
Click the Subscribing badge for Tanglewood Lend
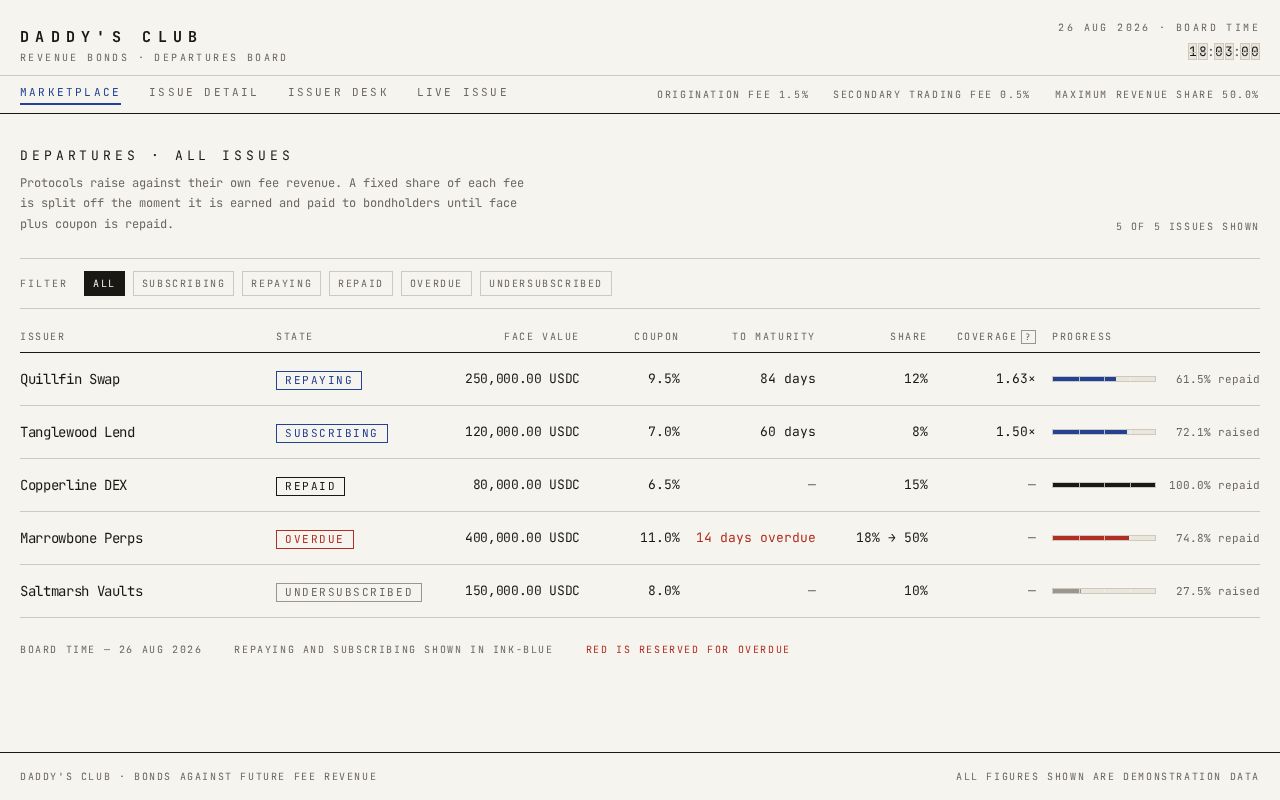coord(332,434)
